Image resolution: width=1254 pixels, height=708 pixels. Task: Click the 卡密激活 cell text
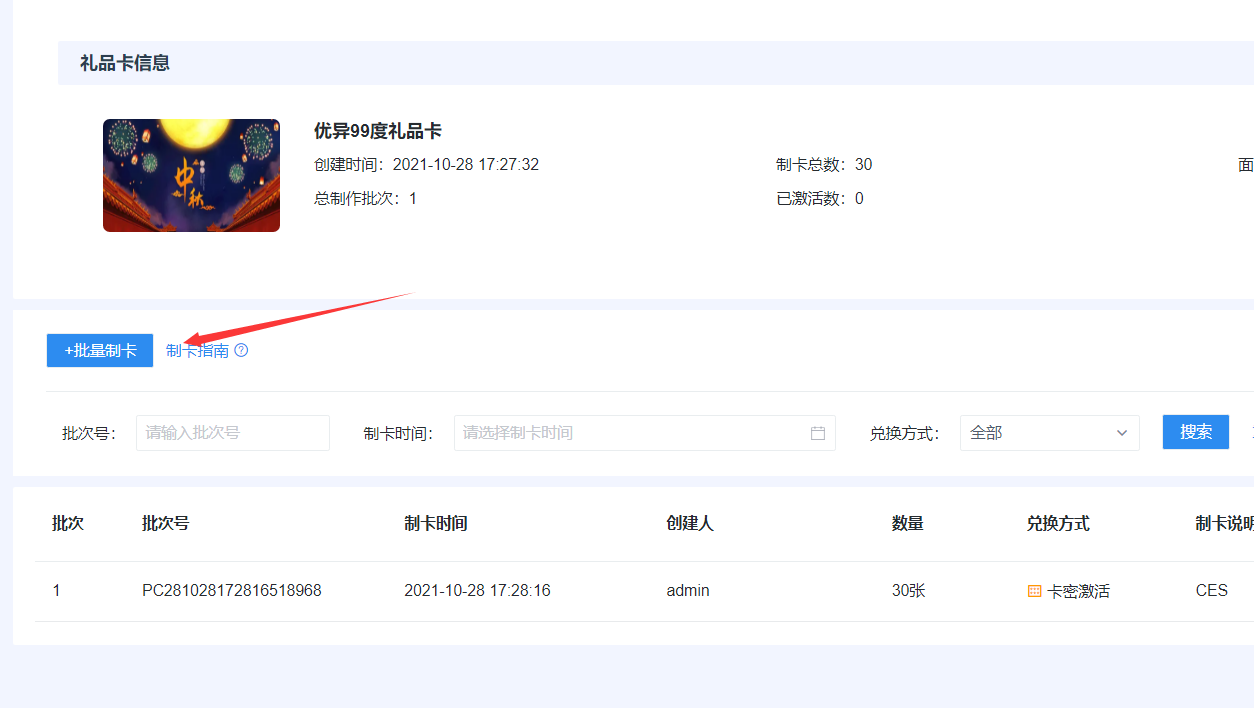(x=1078, y=591)
